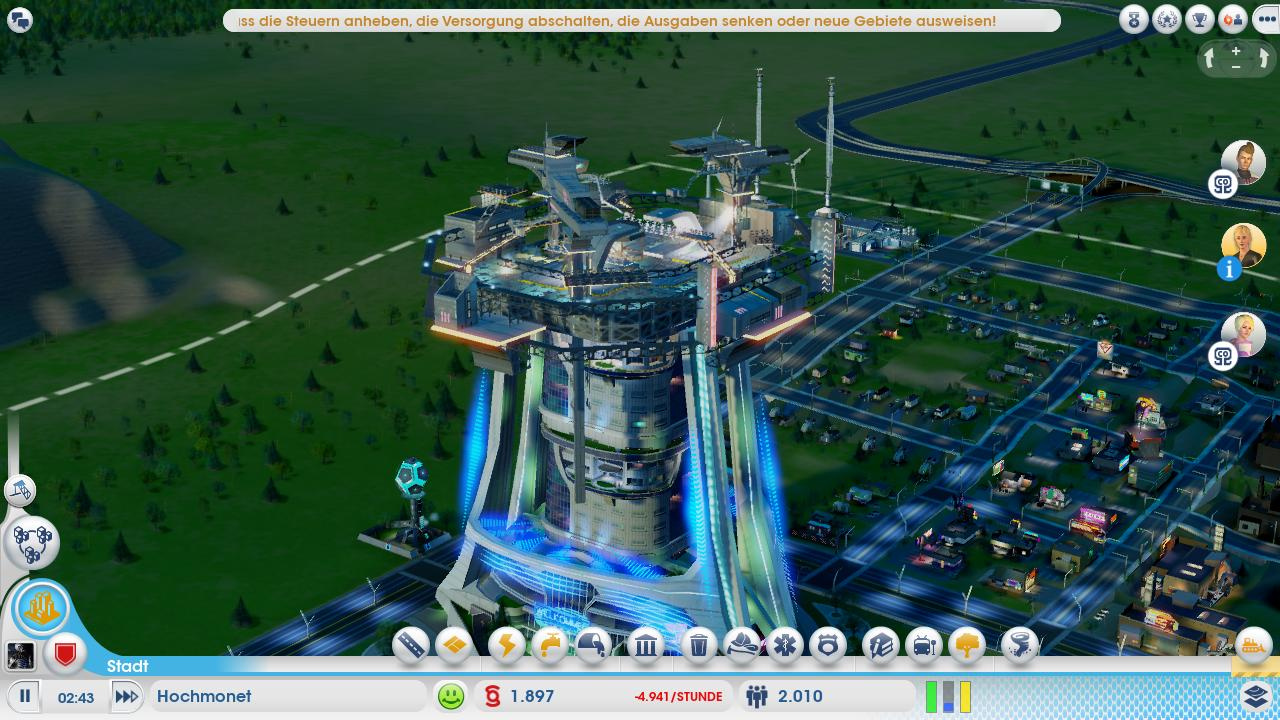Click the yellow demand bar
Screen dimensions: 1280x720
point(965,696)
